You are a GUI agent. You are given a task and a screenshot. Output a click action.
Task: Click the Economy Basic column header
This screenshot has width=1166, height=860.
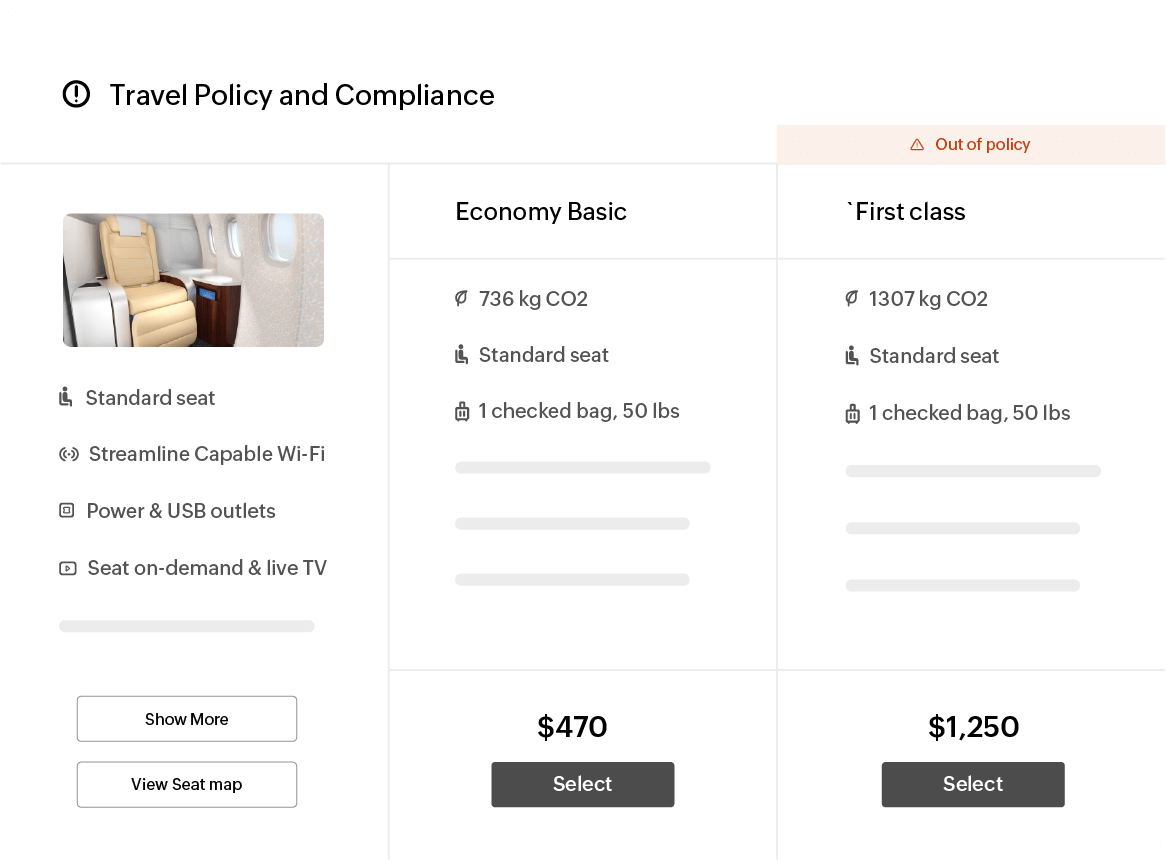[x=541, y=212]
